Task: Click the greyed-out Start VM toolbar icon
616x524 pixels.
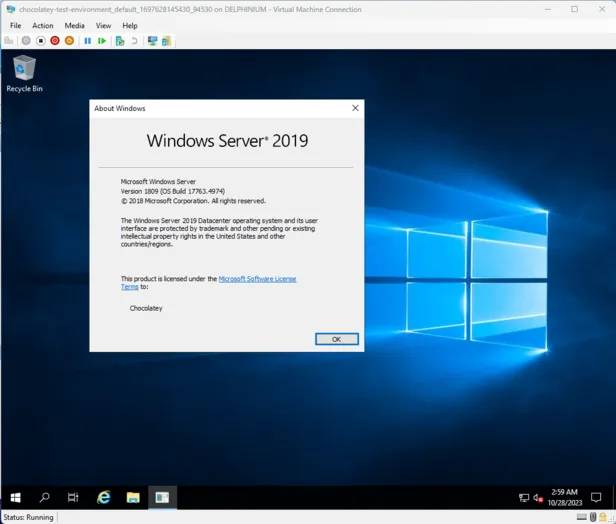Action: click(x=26, y=41)
